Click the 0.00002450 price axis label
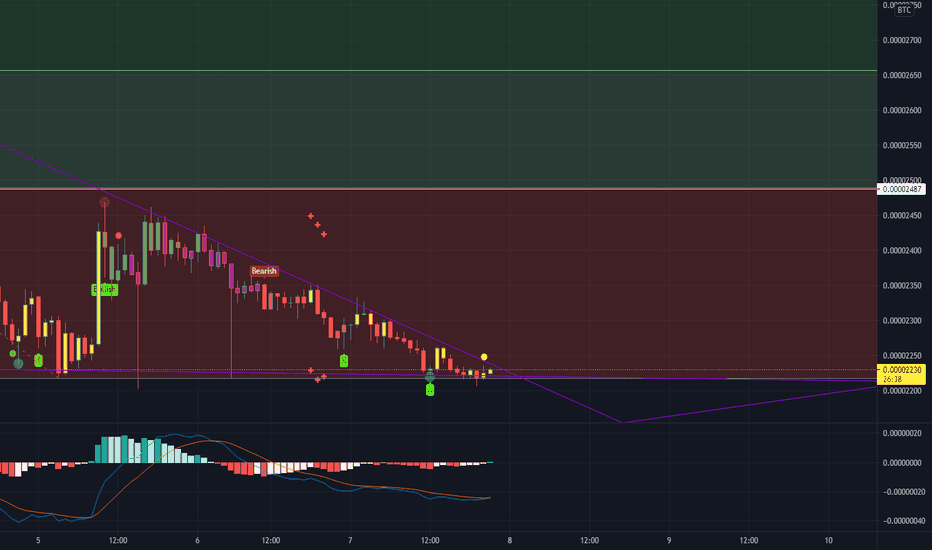The height and width of the screenshot is (550, 932). (902, 216)
